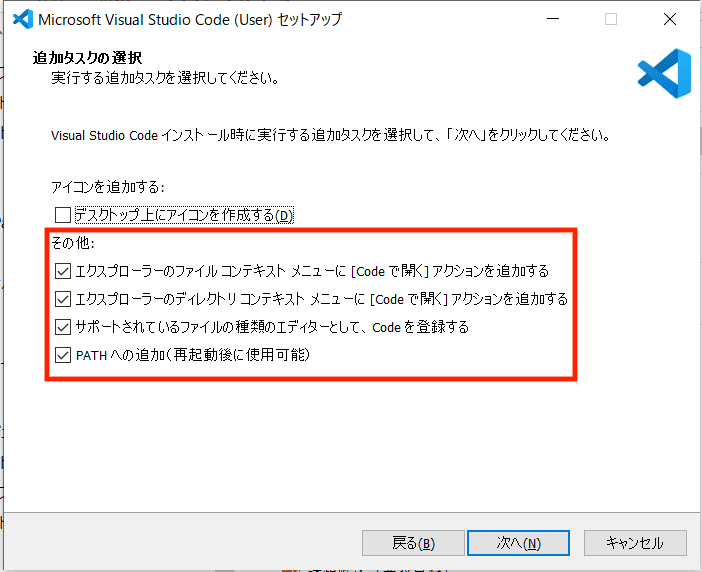Click the greyed-out maximize window button
Image resolution: width=702 pixels, height=572 pixels.
[611, 19]
